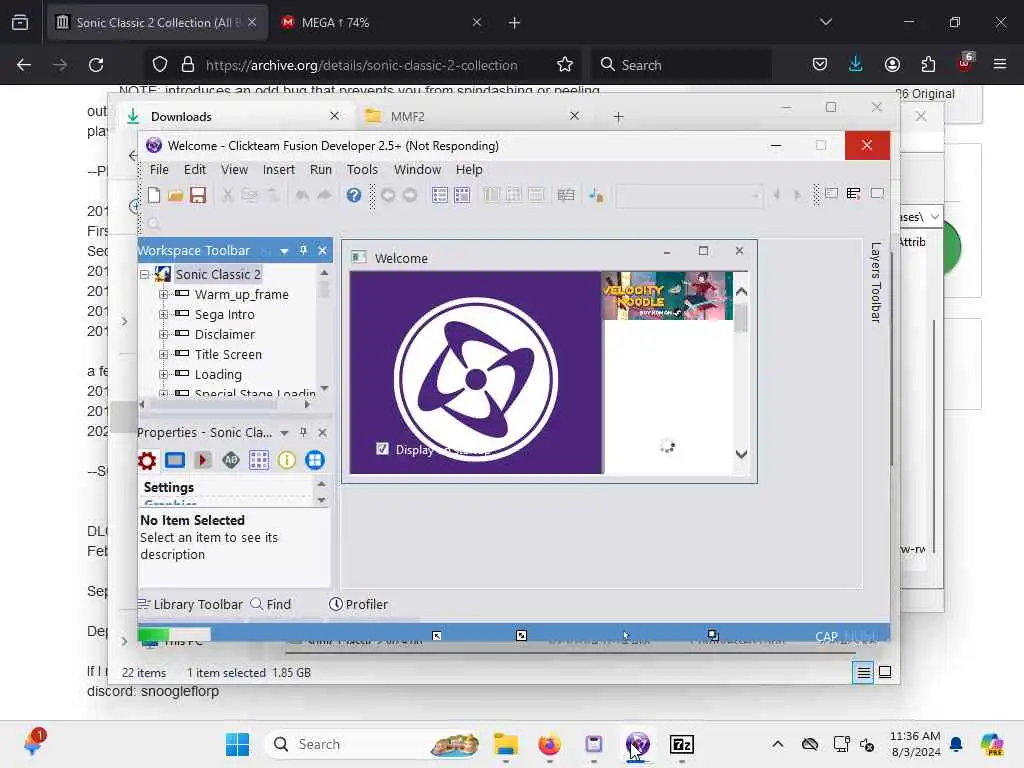This screenshot has width=1024, height=768.
Task: Add a new tab in File Explorer
Action: click(x=618, y=117)
